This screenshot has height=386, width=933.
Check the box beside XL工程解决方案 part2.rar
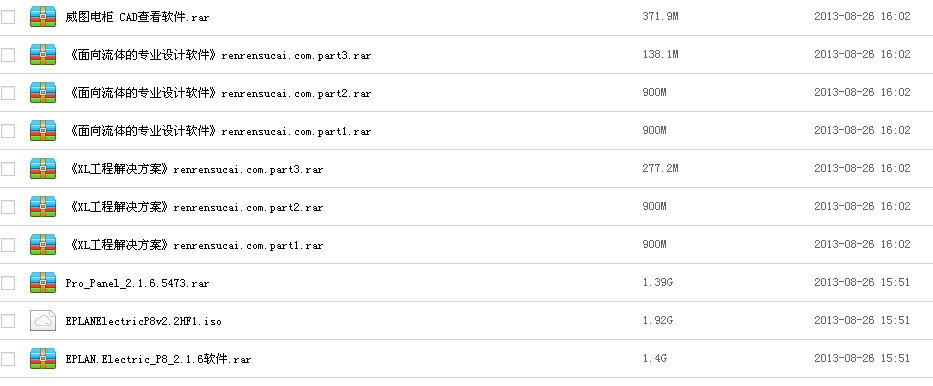(8, 207)
